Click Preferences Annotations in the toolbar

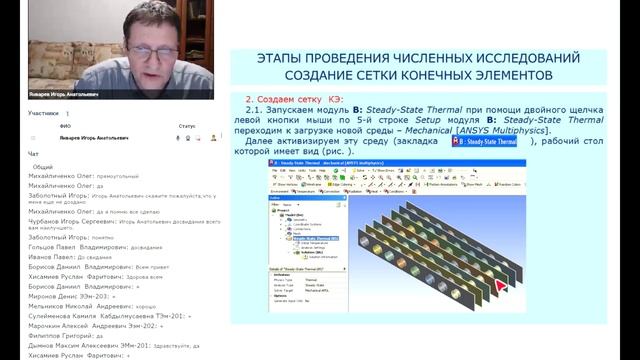[442, 184]
